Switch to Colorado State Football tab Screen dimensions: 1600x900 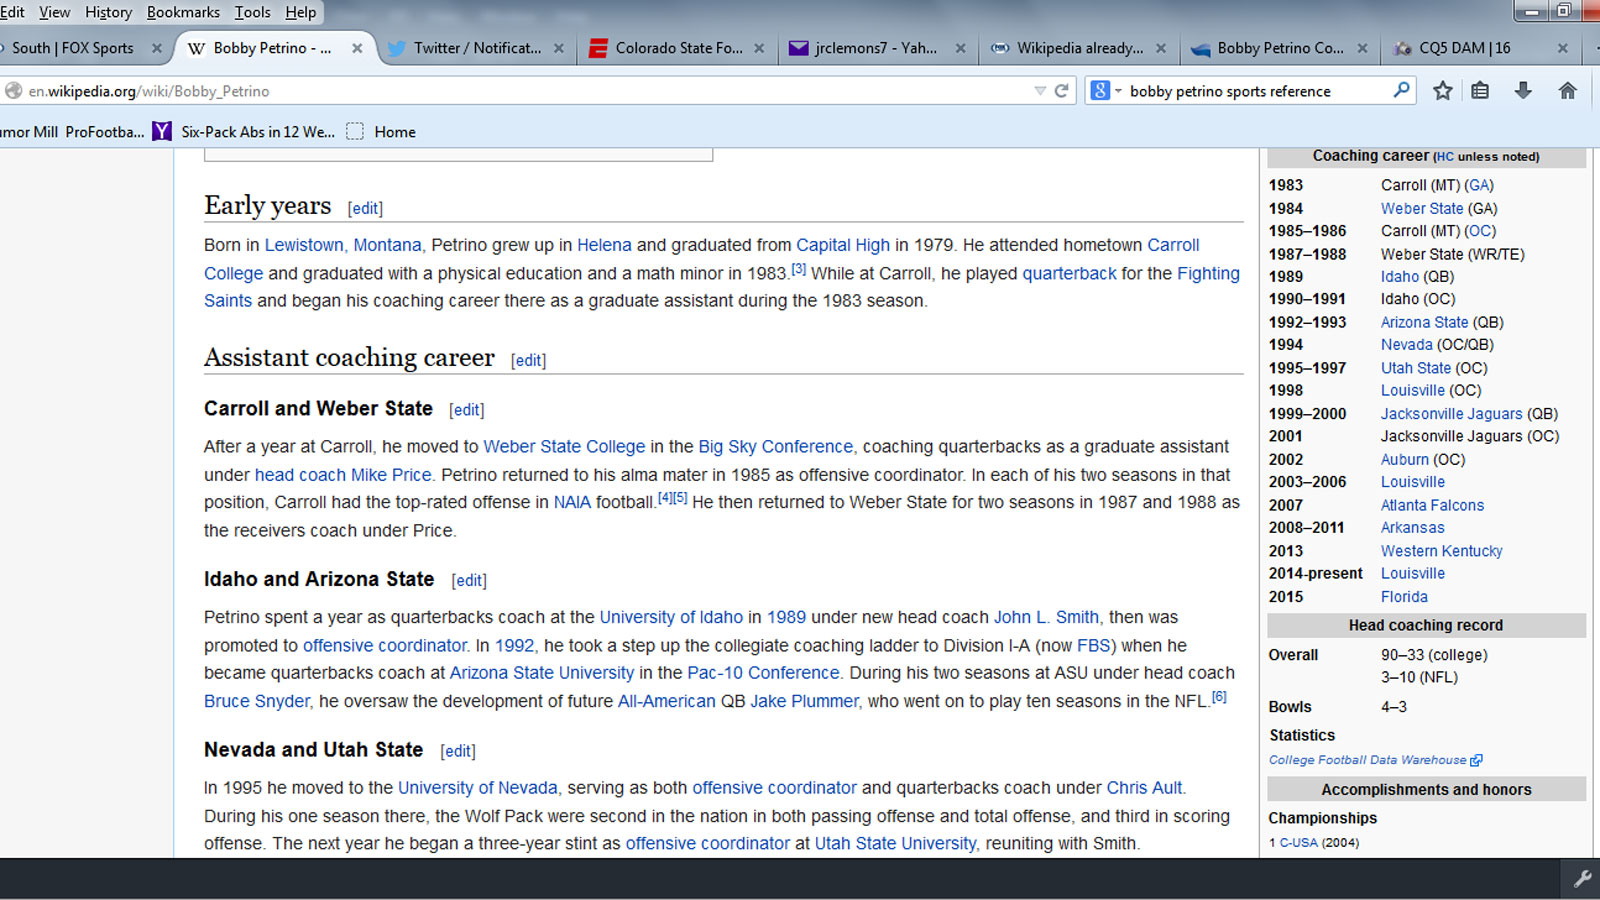678,48
